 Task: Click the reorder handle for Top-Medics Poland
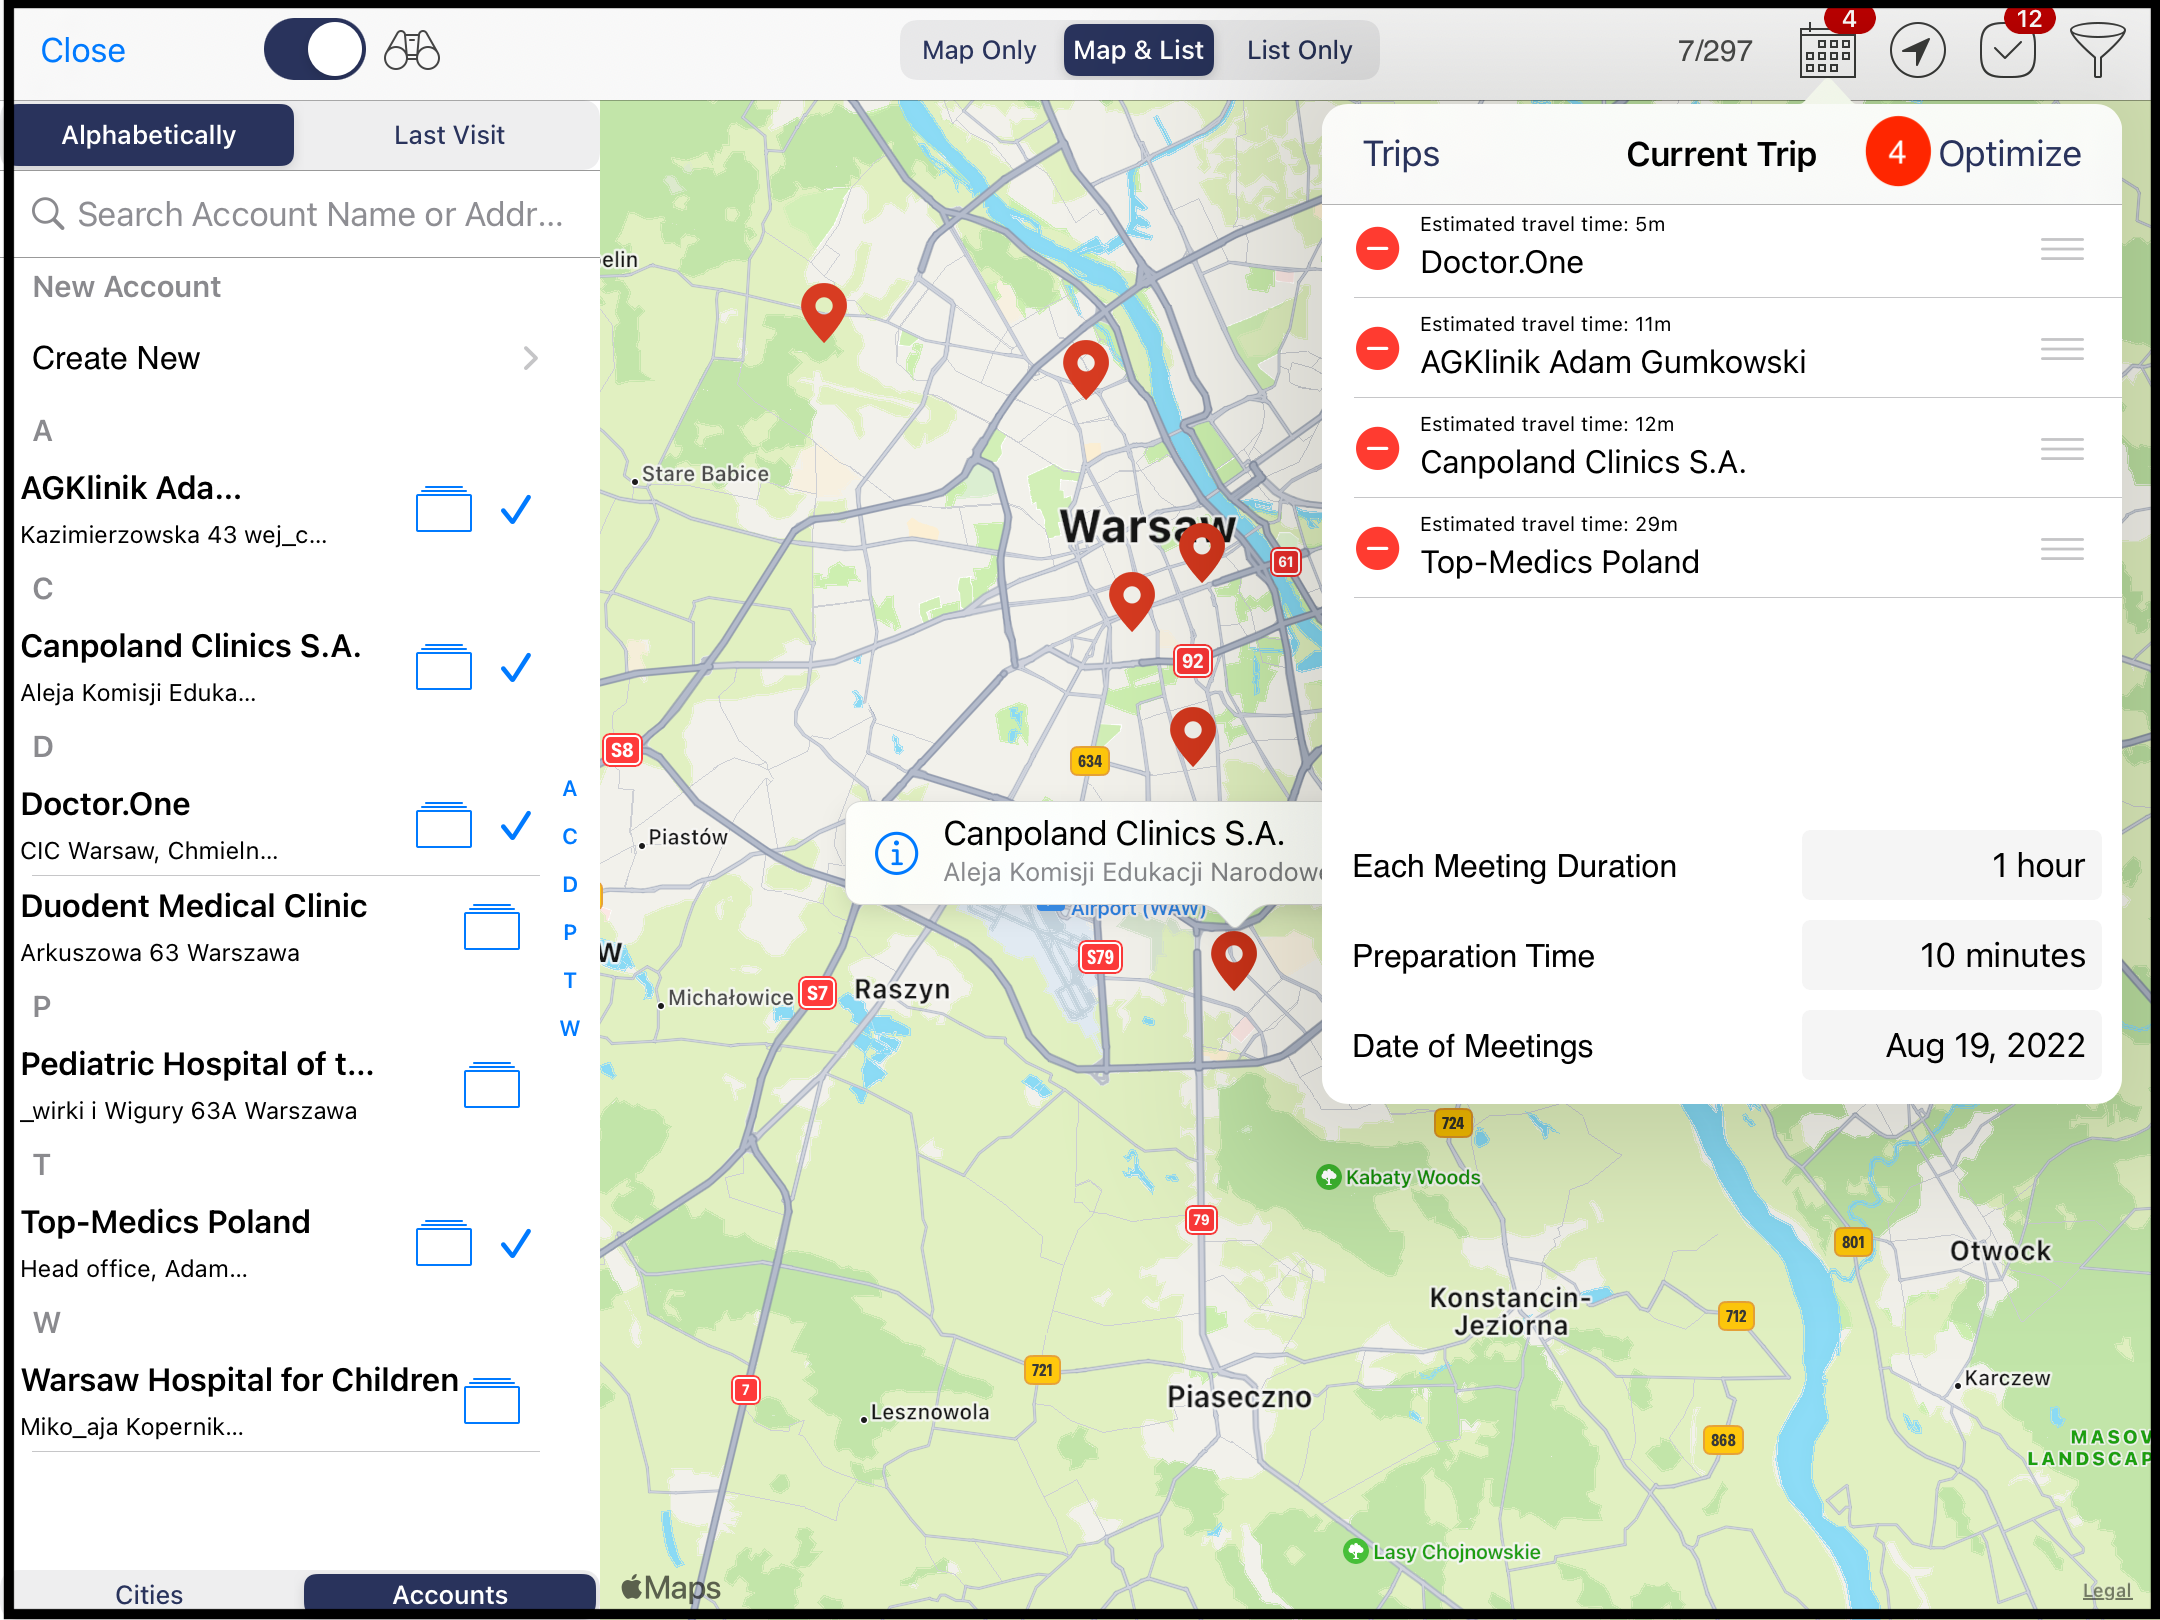click(2062, 549)
